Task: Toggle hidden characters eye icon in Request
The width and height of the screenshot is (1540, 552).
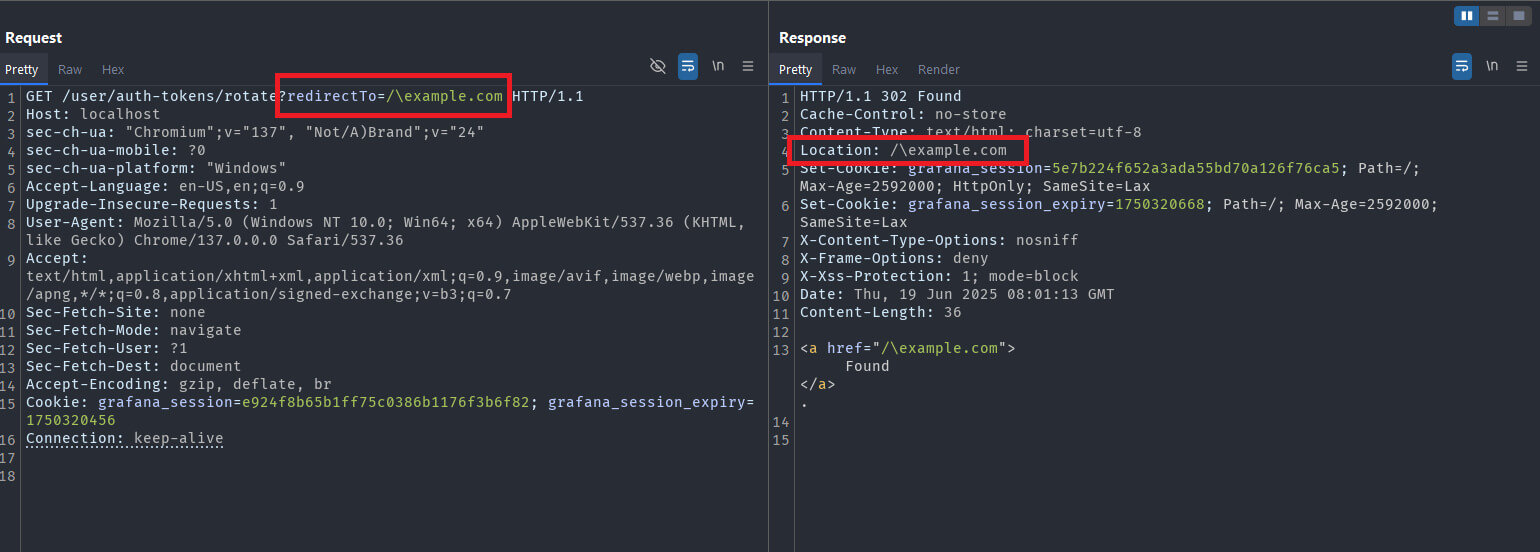Action: [657, 66]
